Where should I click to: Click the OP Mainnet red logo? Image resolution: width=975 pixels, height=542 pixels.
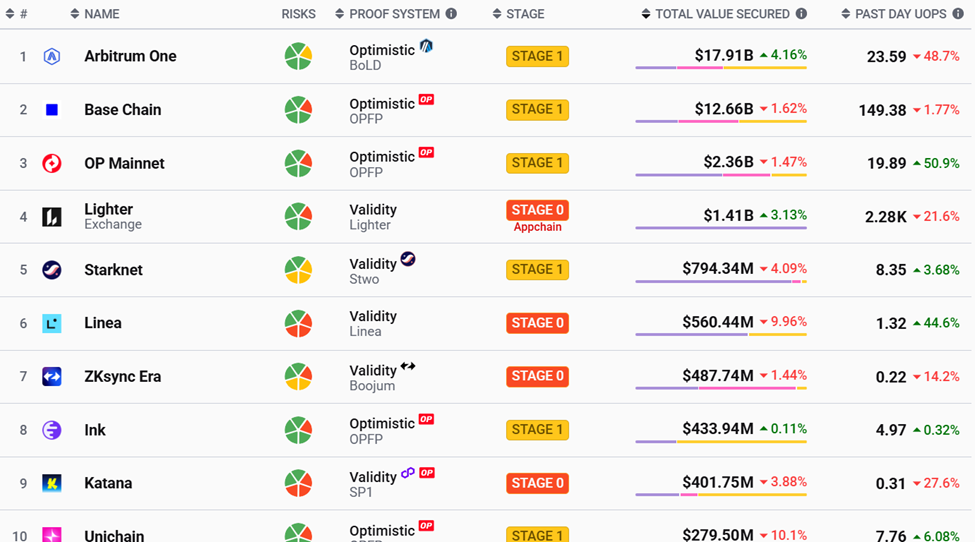[x=52, y=163]
